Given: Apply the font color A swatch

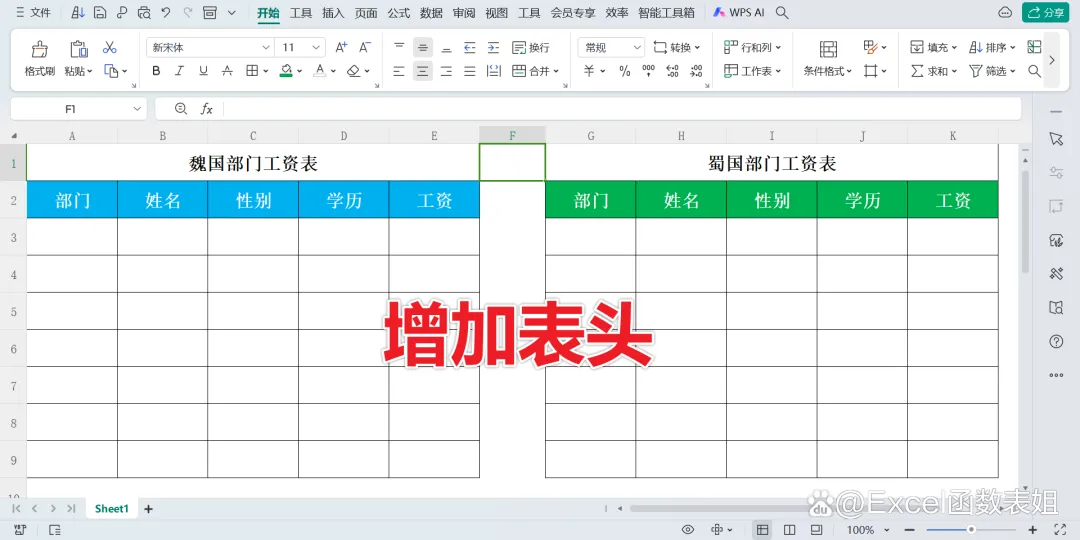Looking at the screenshot, I should click(x=320, y=71).
